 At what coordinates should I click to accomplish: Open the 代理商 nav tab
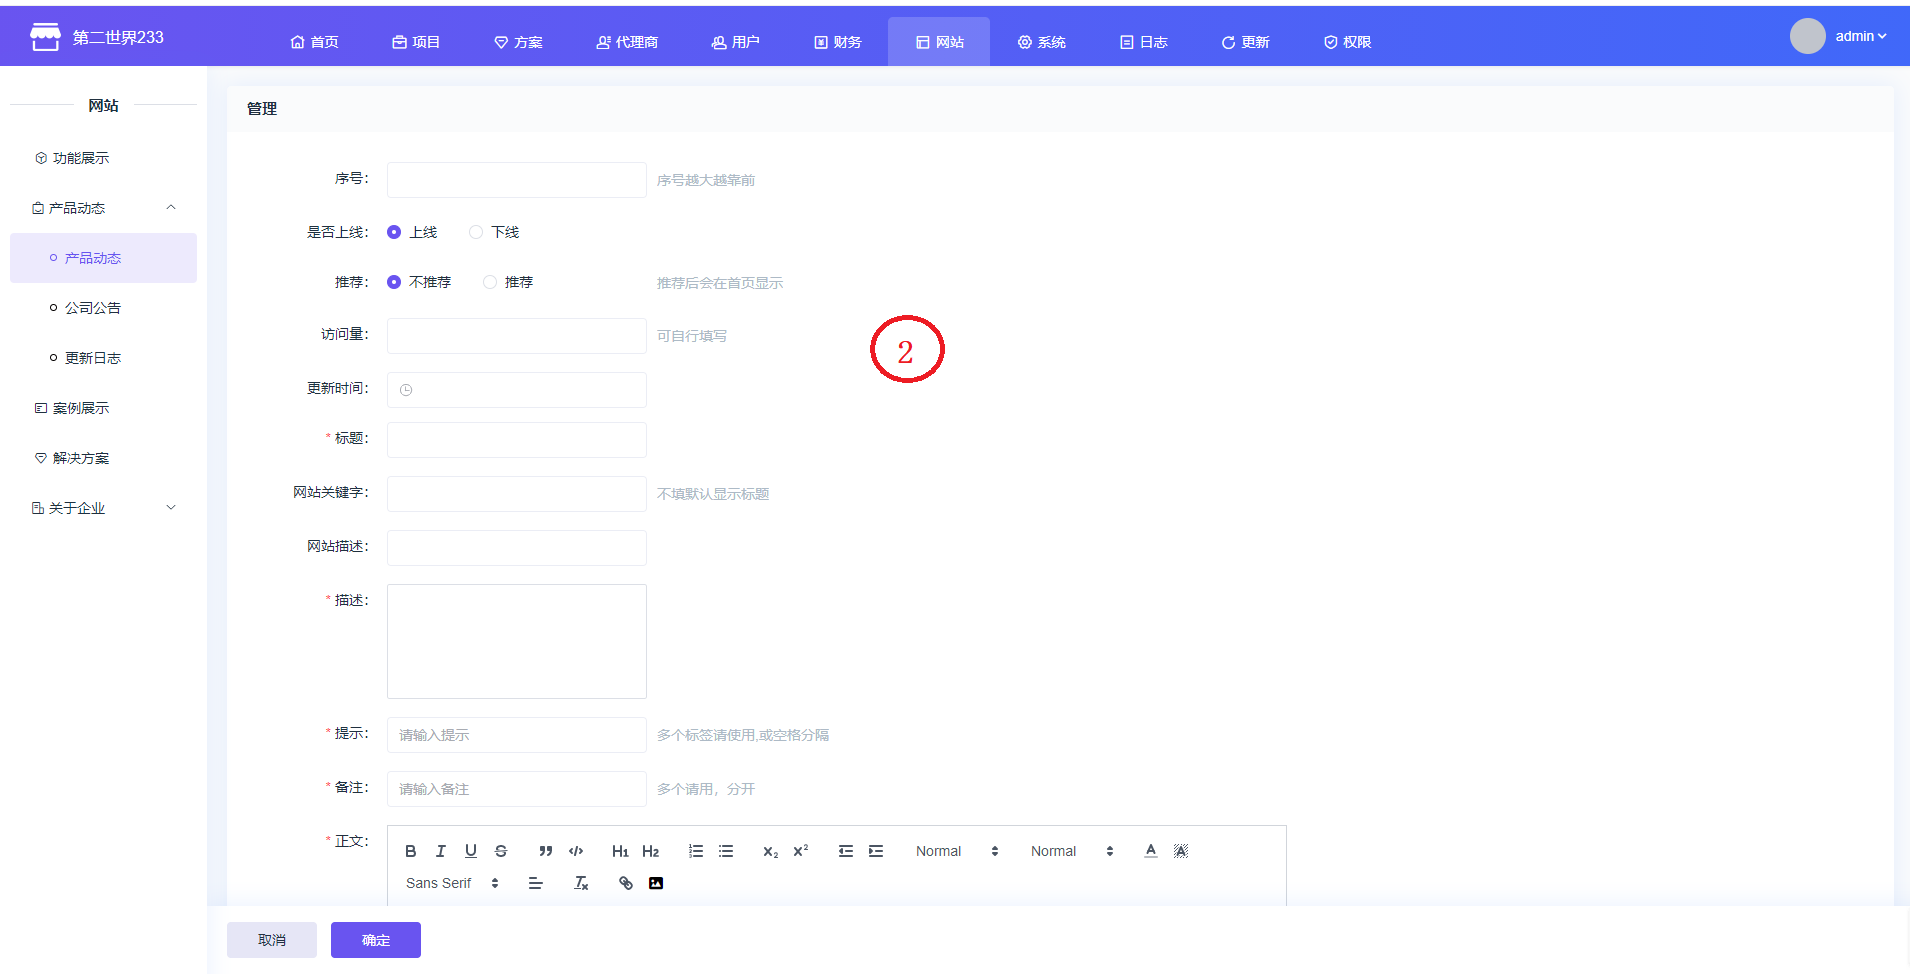[627, 42]
